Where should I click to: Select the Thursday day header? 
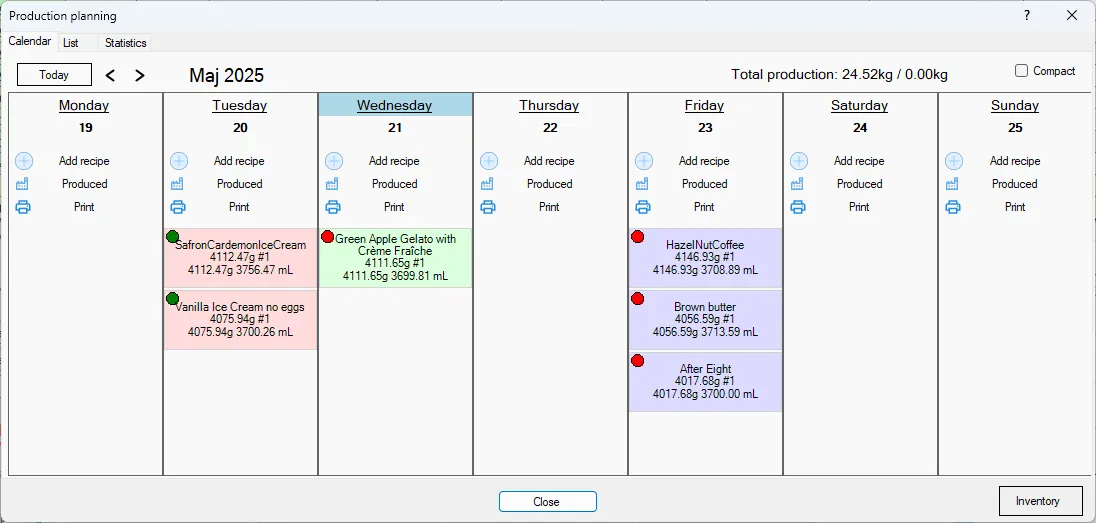pyautogui.click(x=549, y=106)
